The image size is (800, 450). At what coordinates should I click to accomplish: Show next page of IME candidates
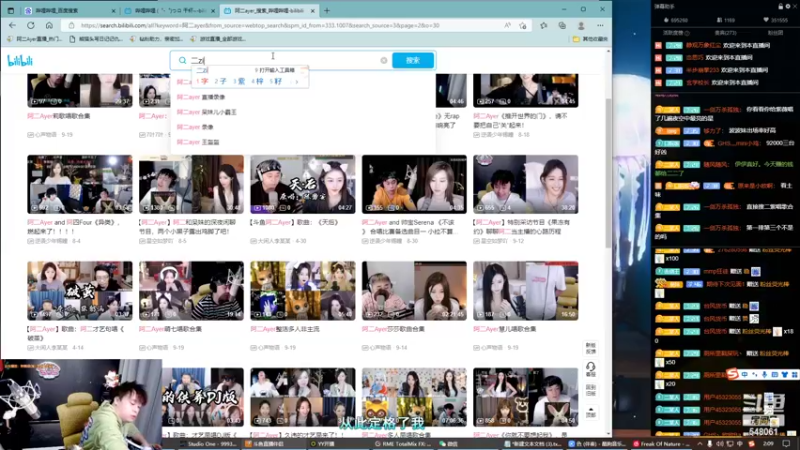pyautogui.click(x=297, y=81)
